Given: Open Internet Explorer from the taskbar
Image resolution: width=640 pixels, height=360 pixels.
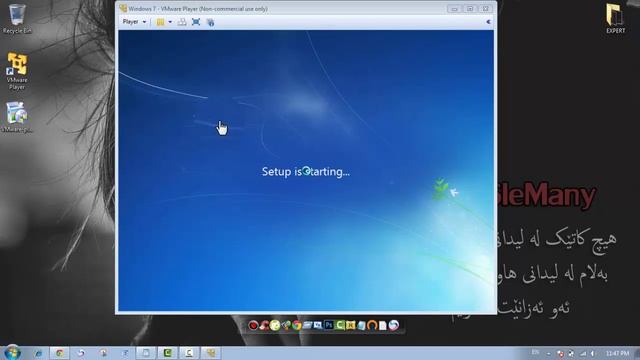Looking at the screenshot, I should (39, 353).
